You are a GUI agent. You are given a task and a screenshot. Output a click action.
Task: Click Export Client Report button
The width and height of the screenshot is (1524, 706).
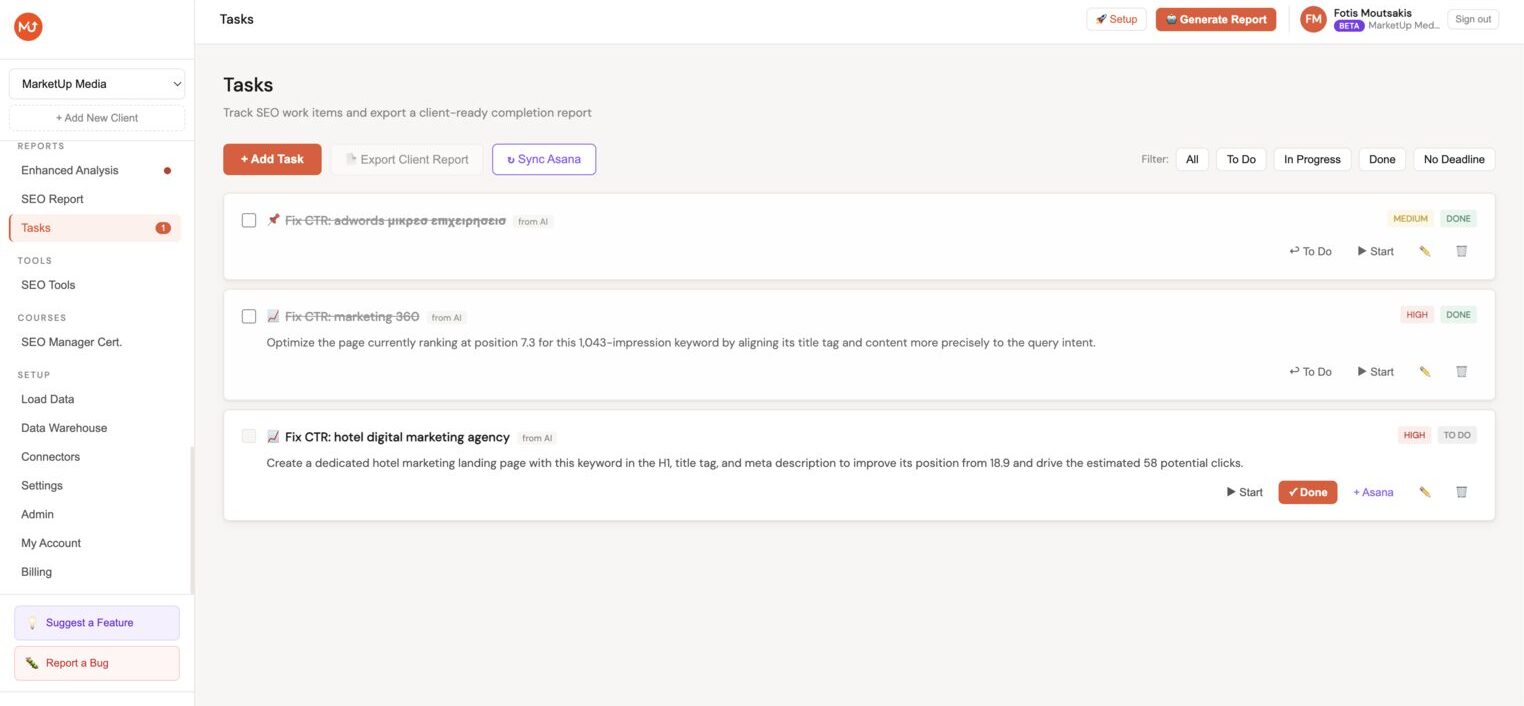(407, 159)
